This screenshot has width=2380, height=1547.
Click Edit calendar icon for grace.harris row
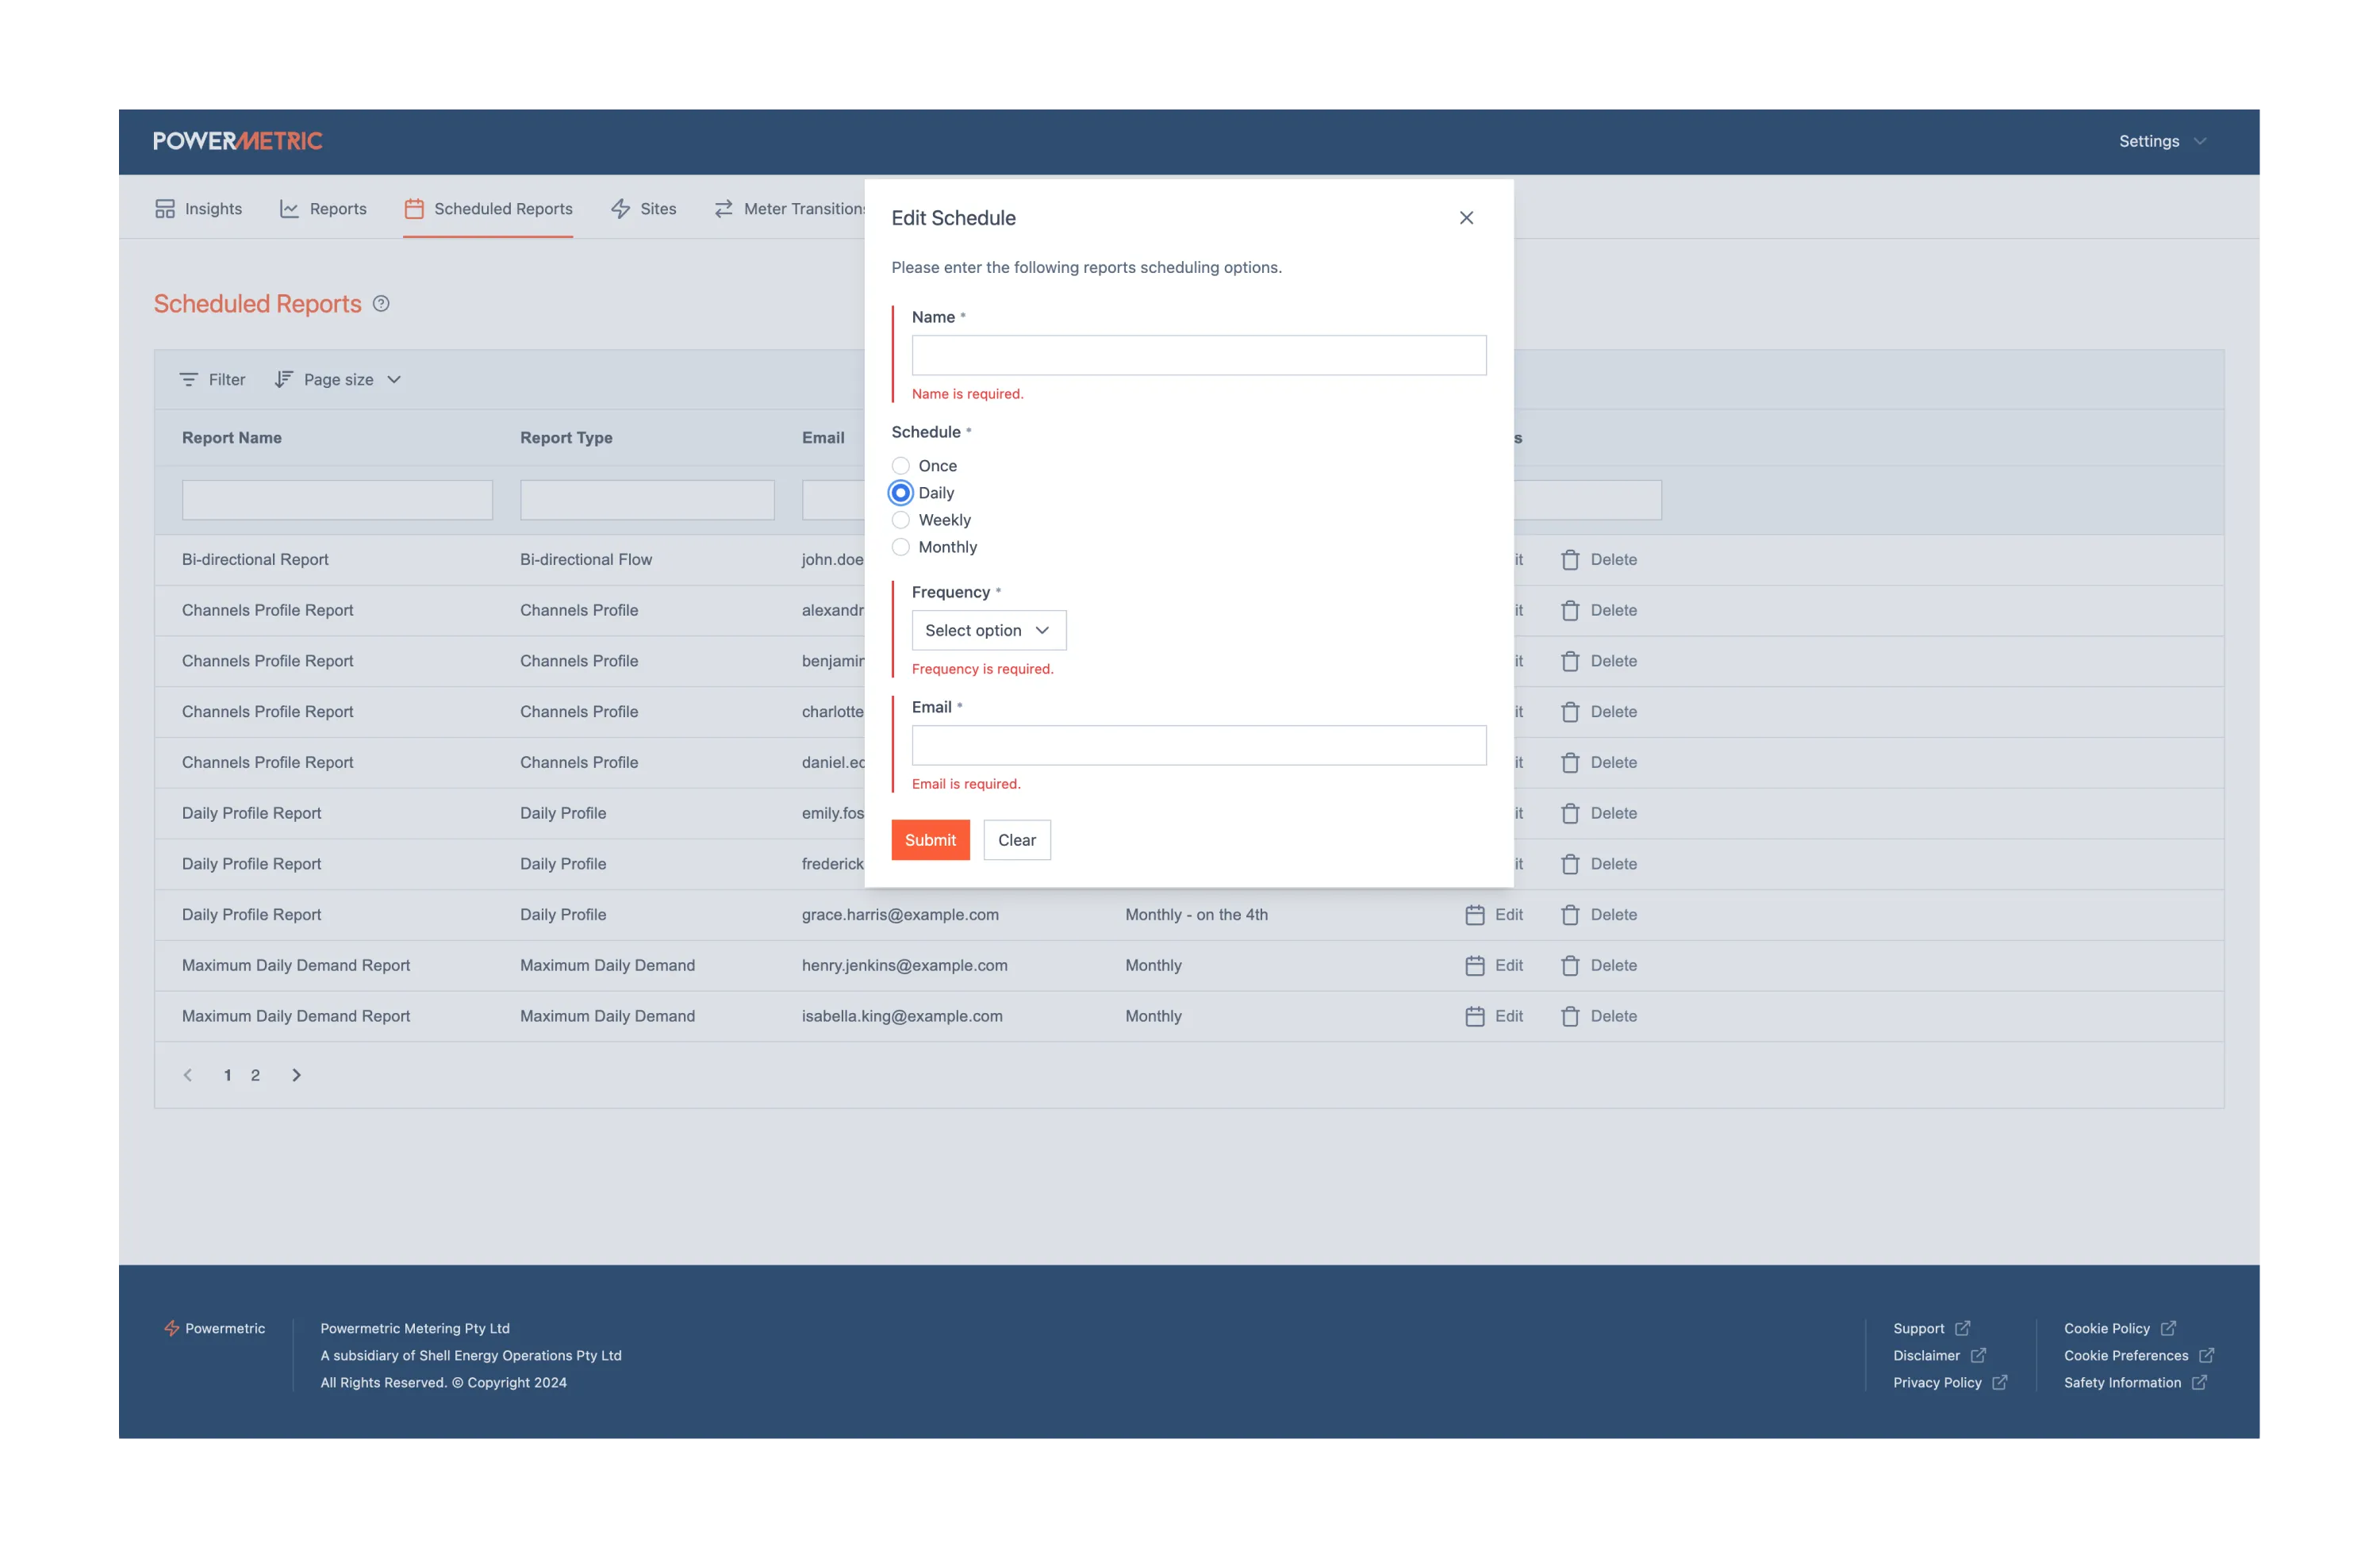click(1474, 915)
